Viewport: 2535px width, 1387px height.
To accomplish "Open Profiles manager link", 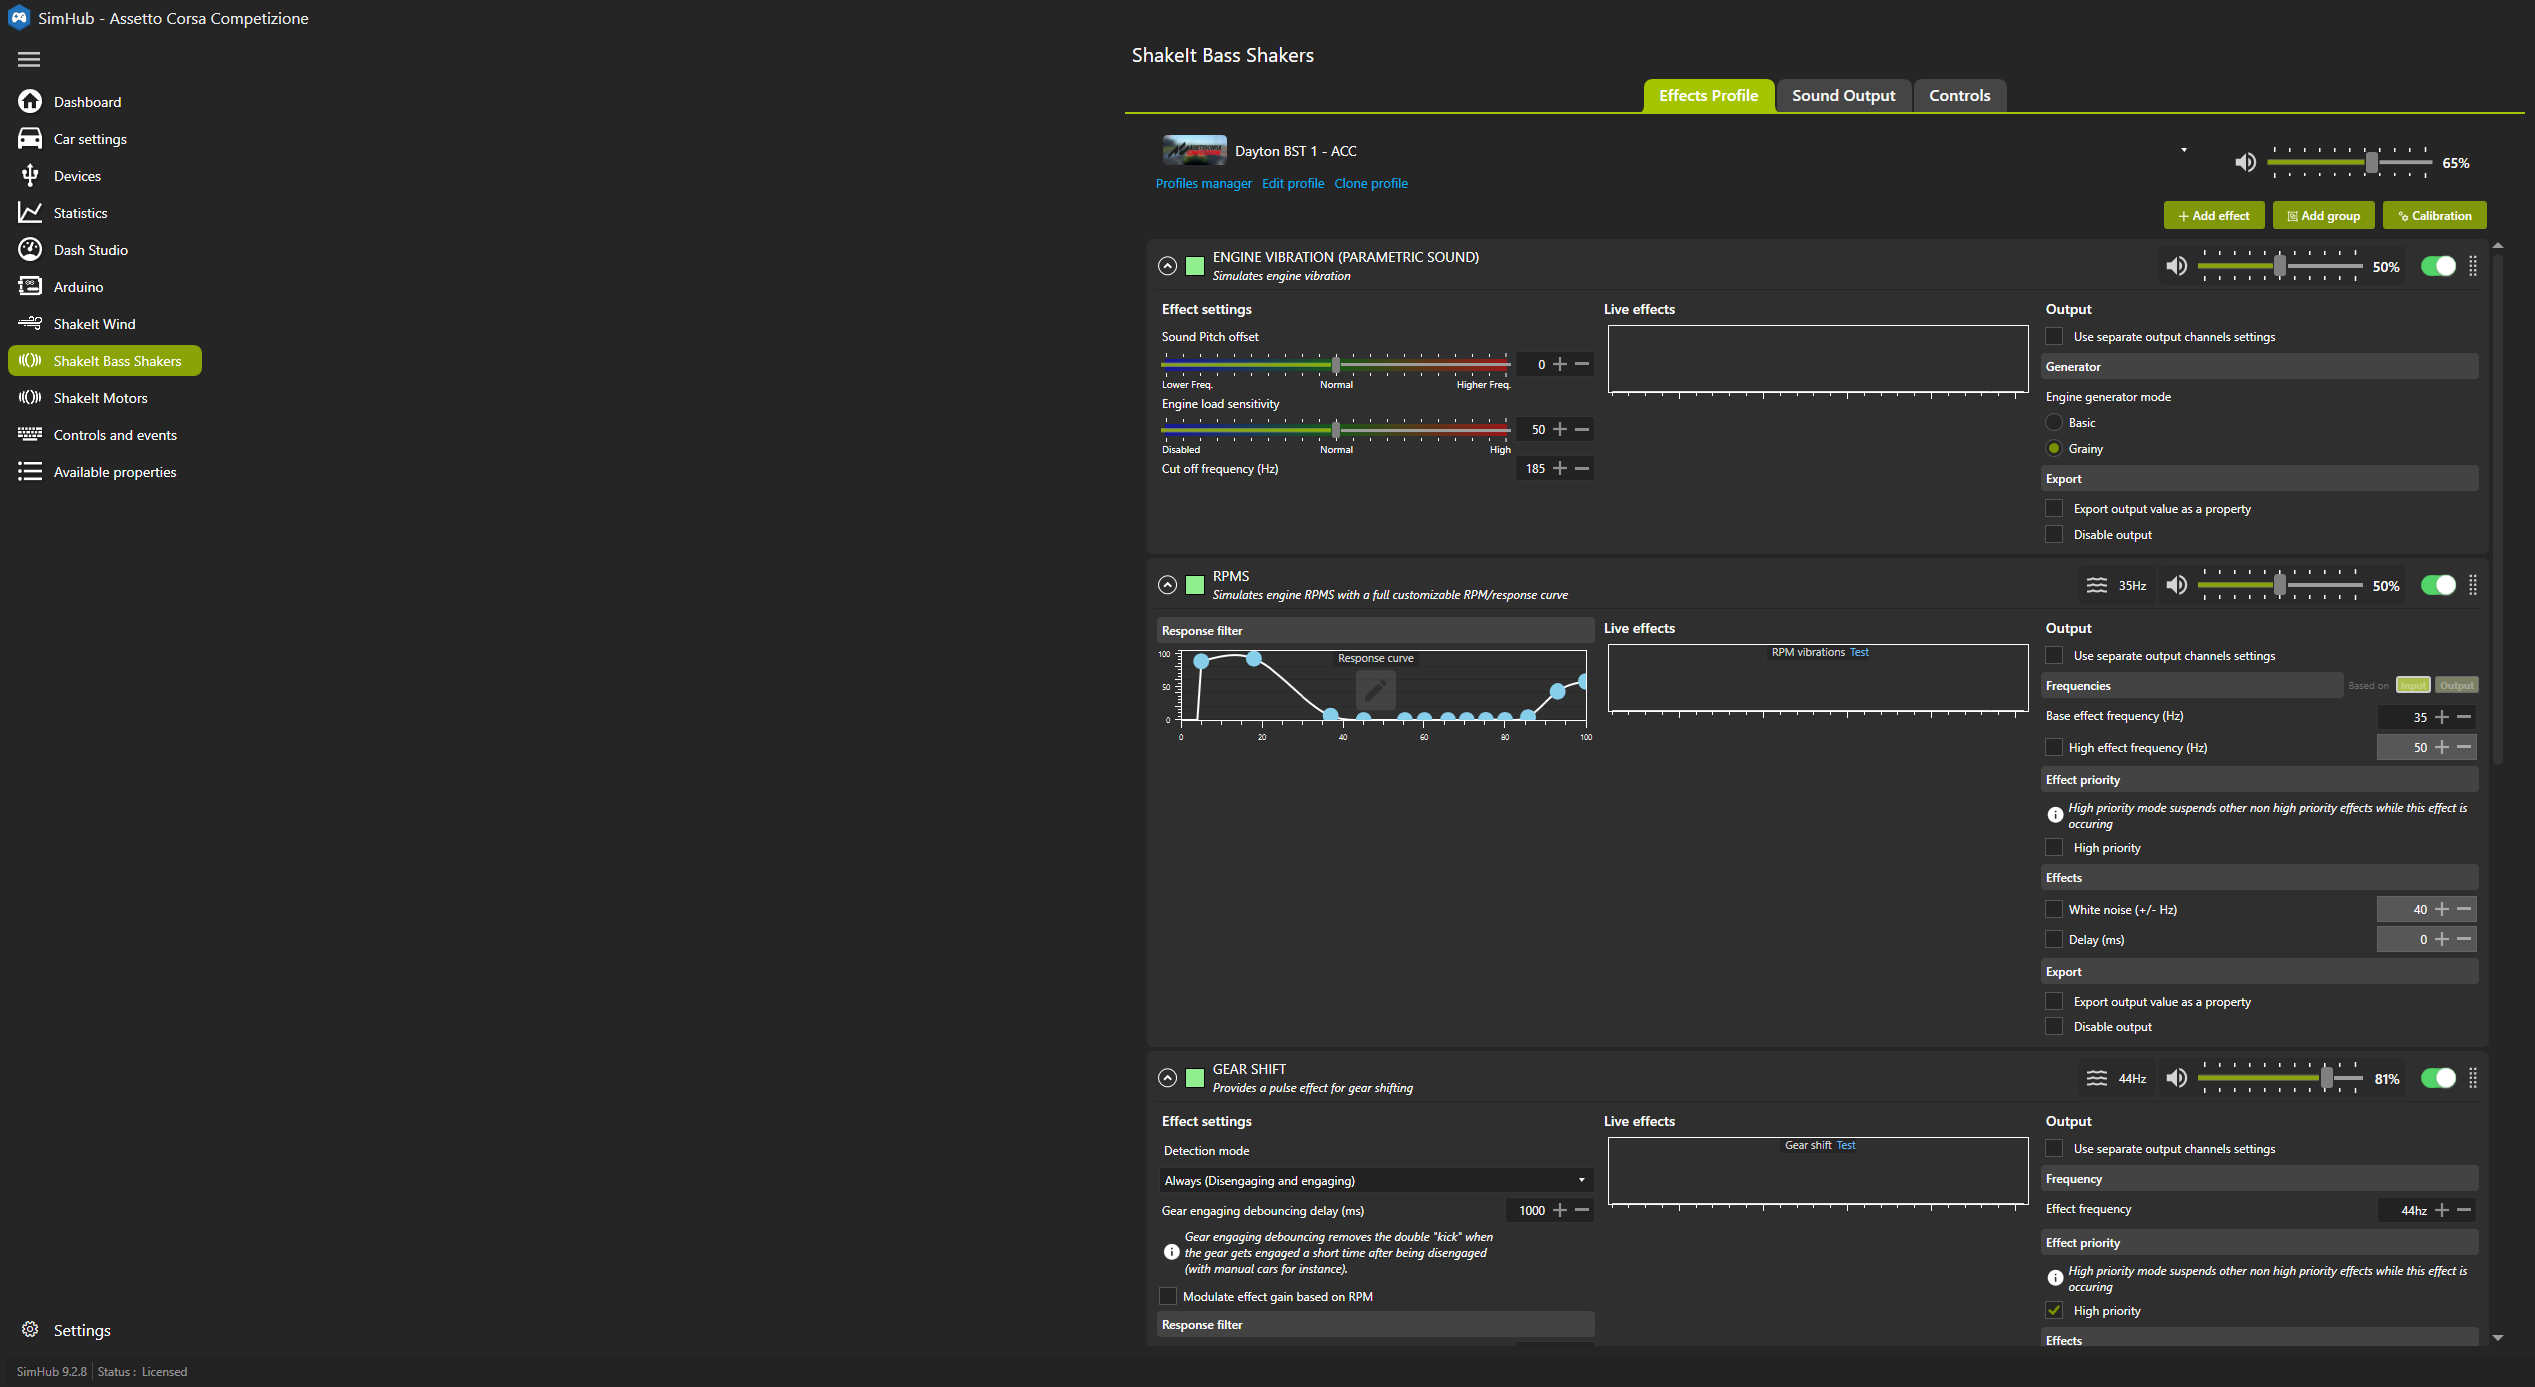I will [x=1203, y=183].
